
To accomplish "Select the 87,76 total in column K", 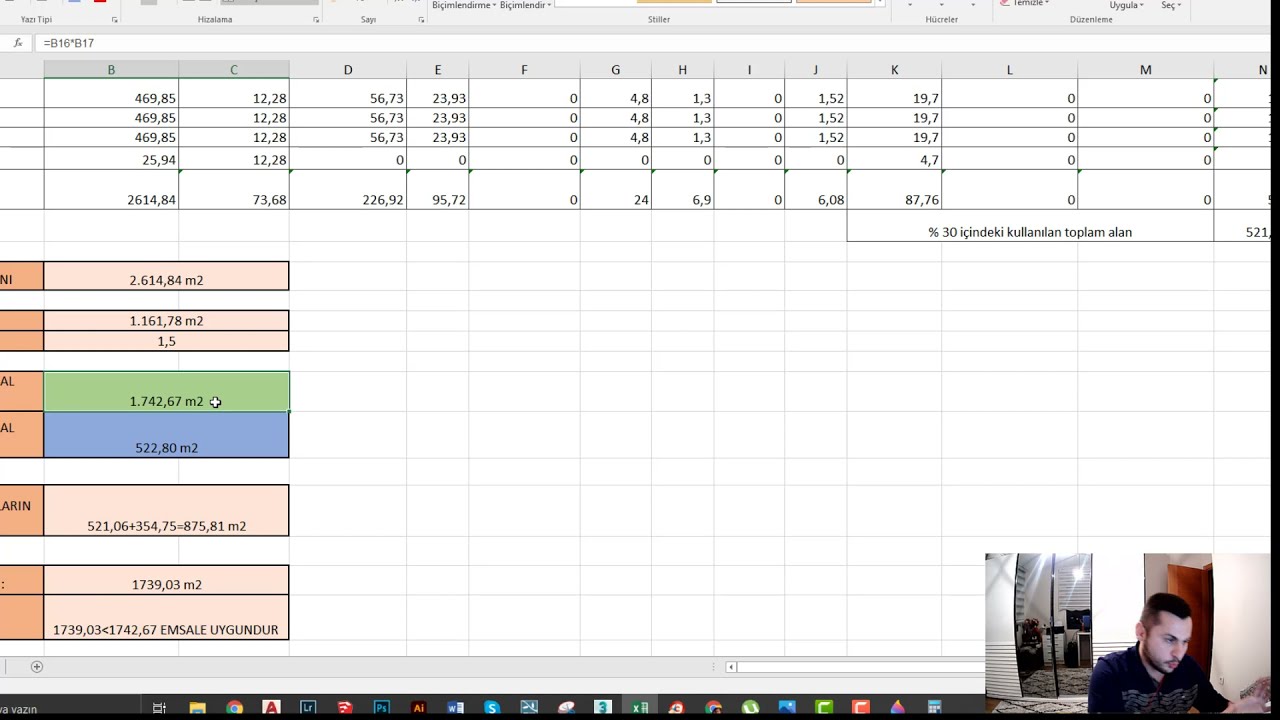I will coord(894,190).
